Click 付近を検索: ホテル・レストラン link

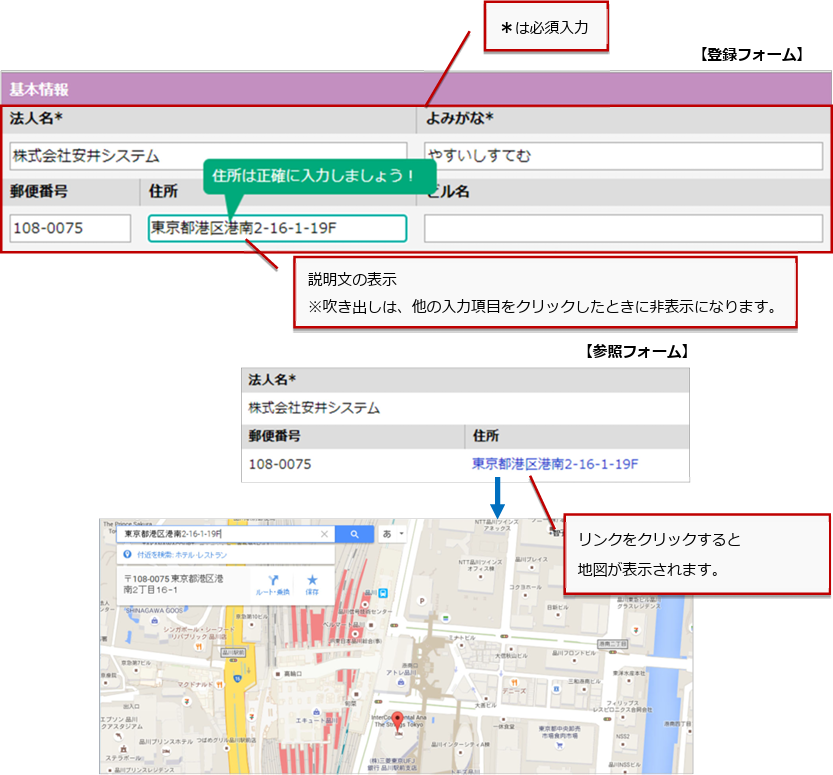point(182,555)
